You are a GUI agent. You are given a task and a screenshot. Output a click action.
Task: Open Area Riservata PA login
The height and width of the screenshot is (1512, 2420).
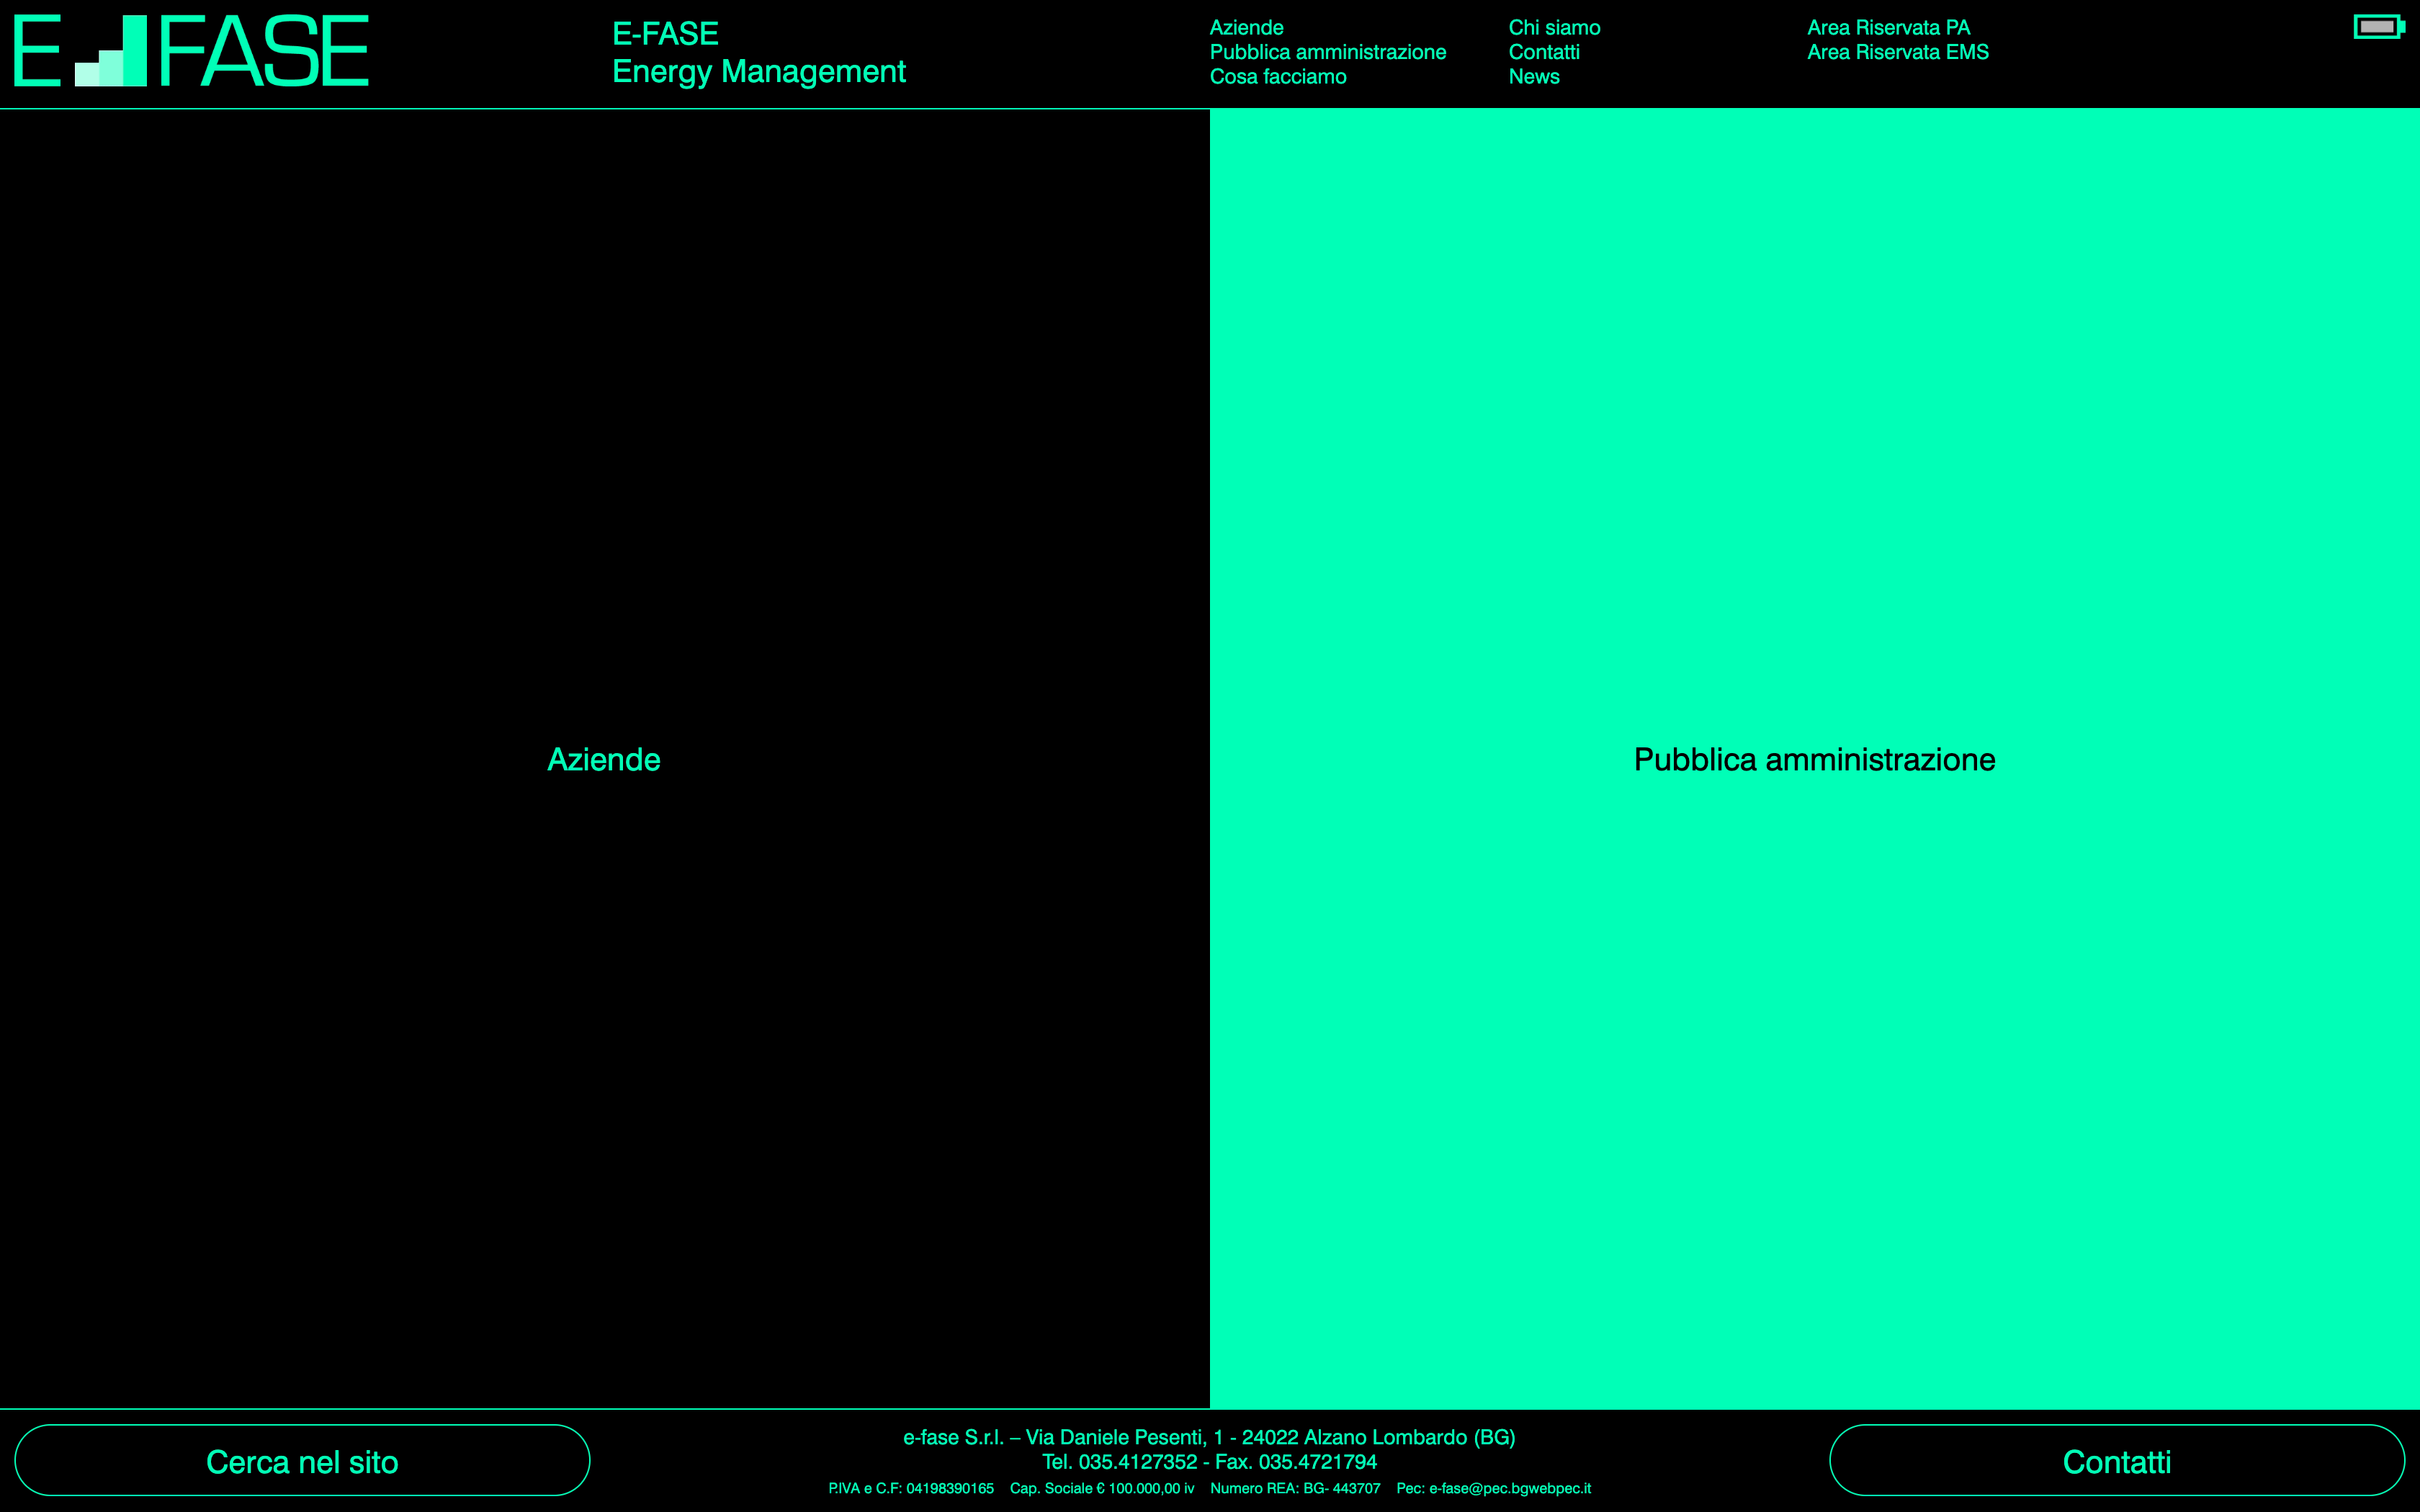click(x=1888, y=28)
